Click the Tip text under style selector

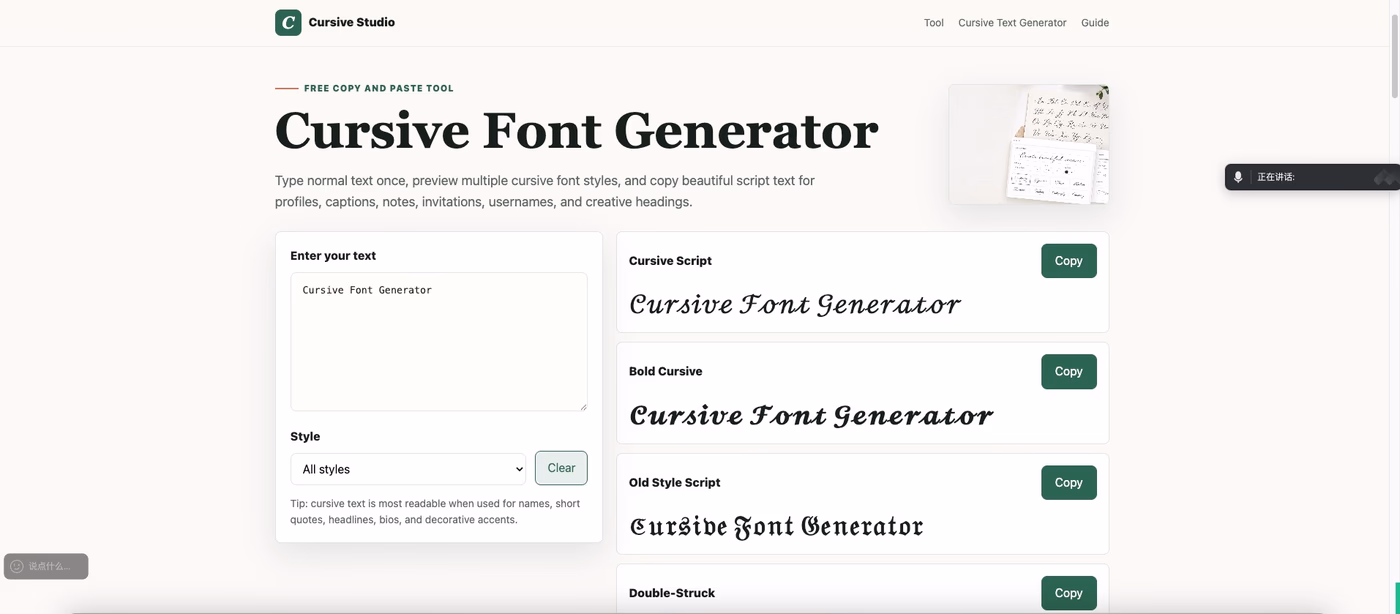[x=435, y=512]
